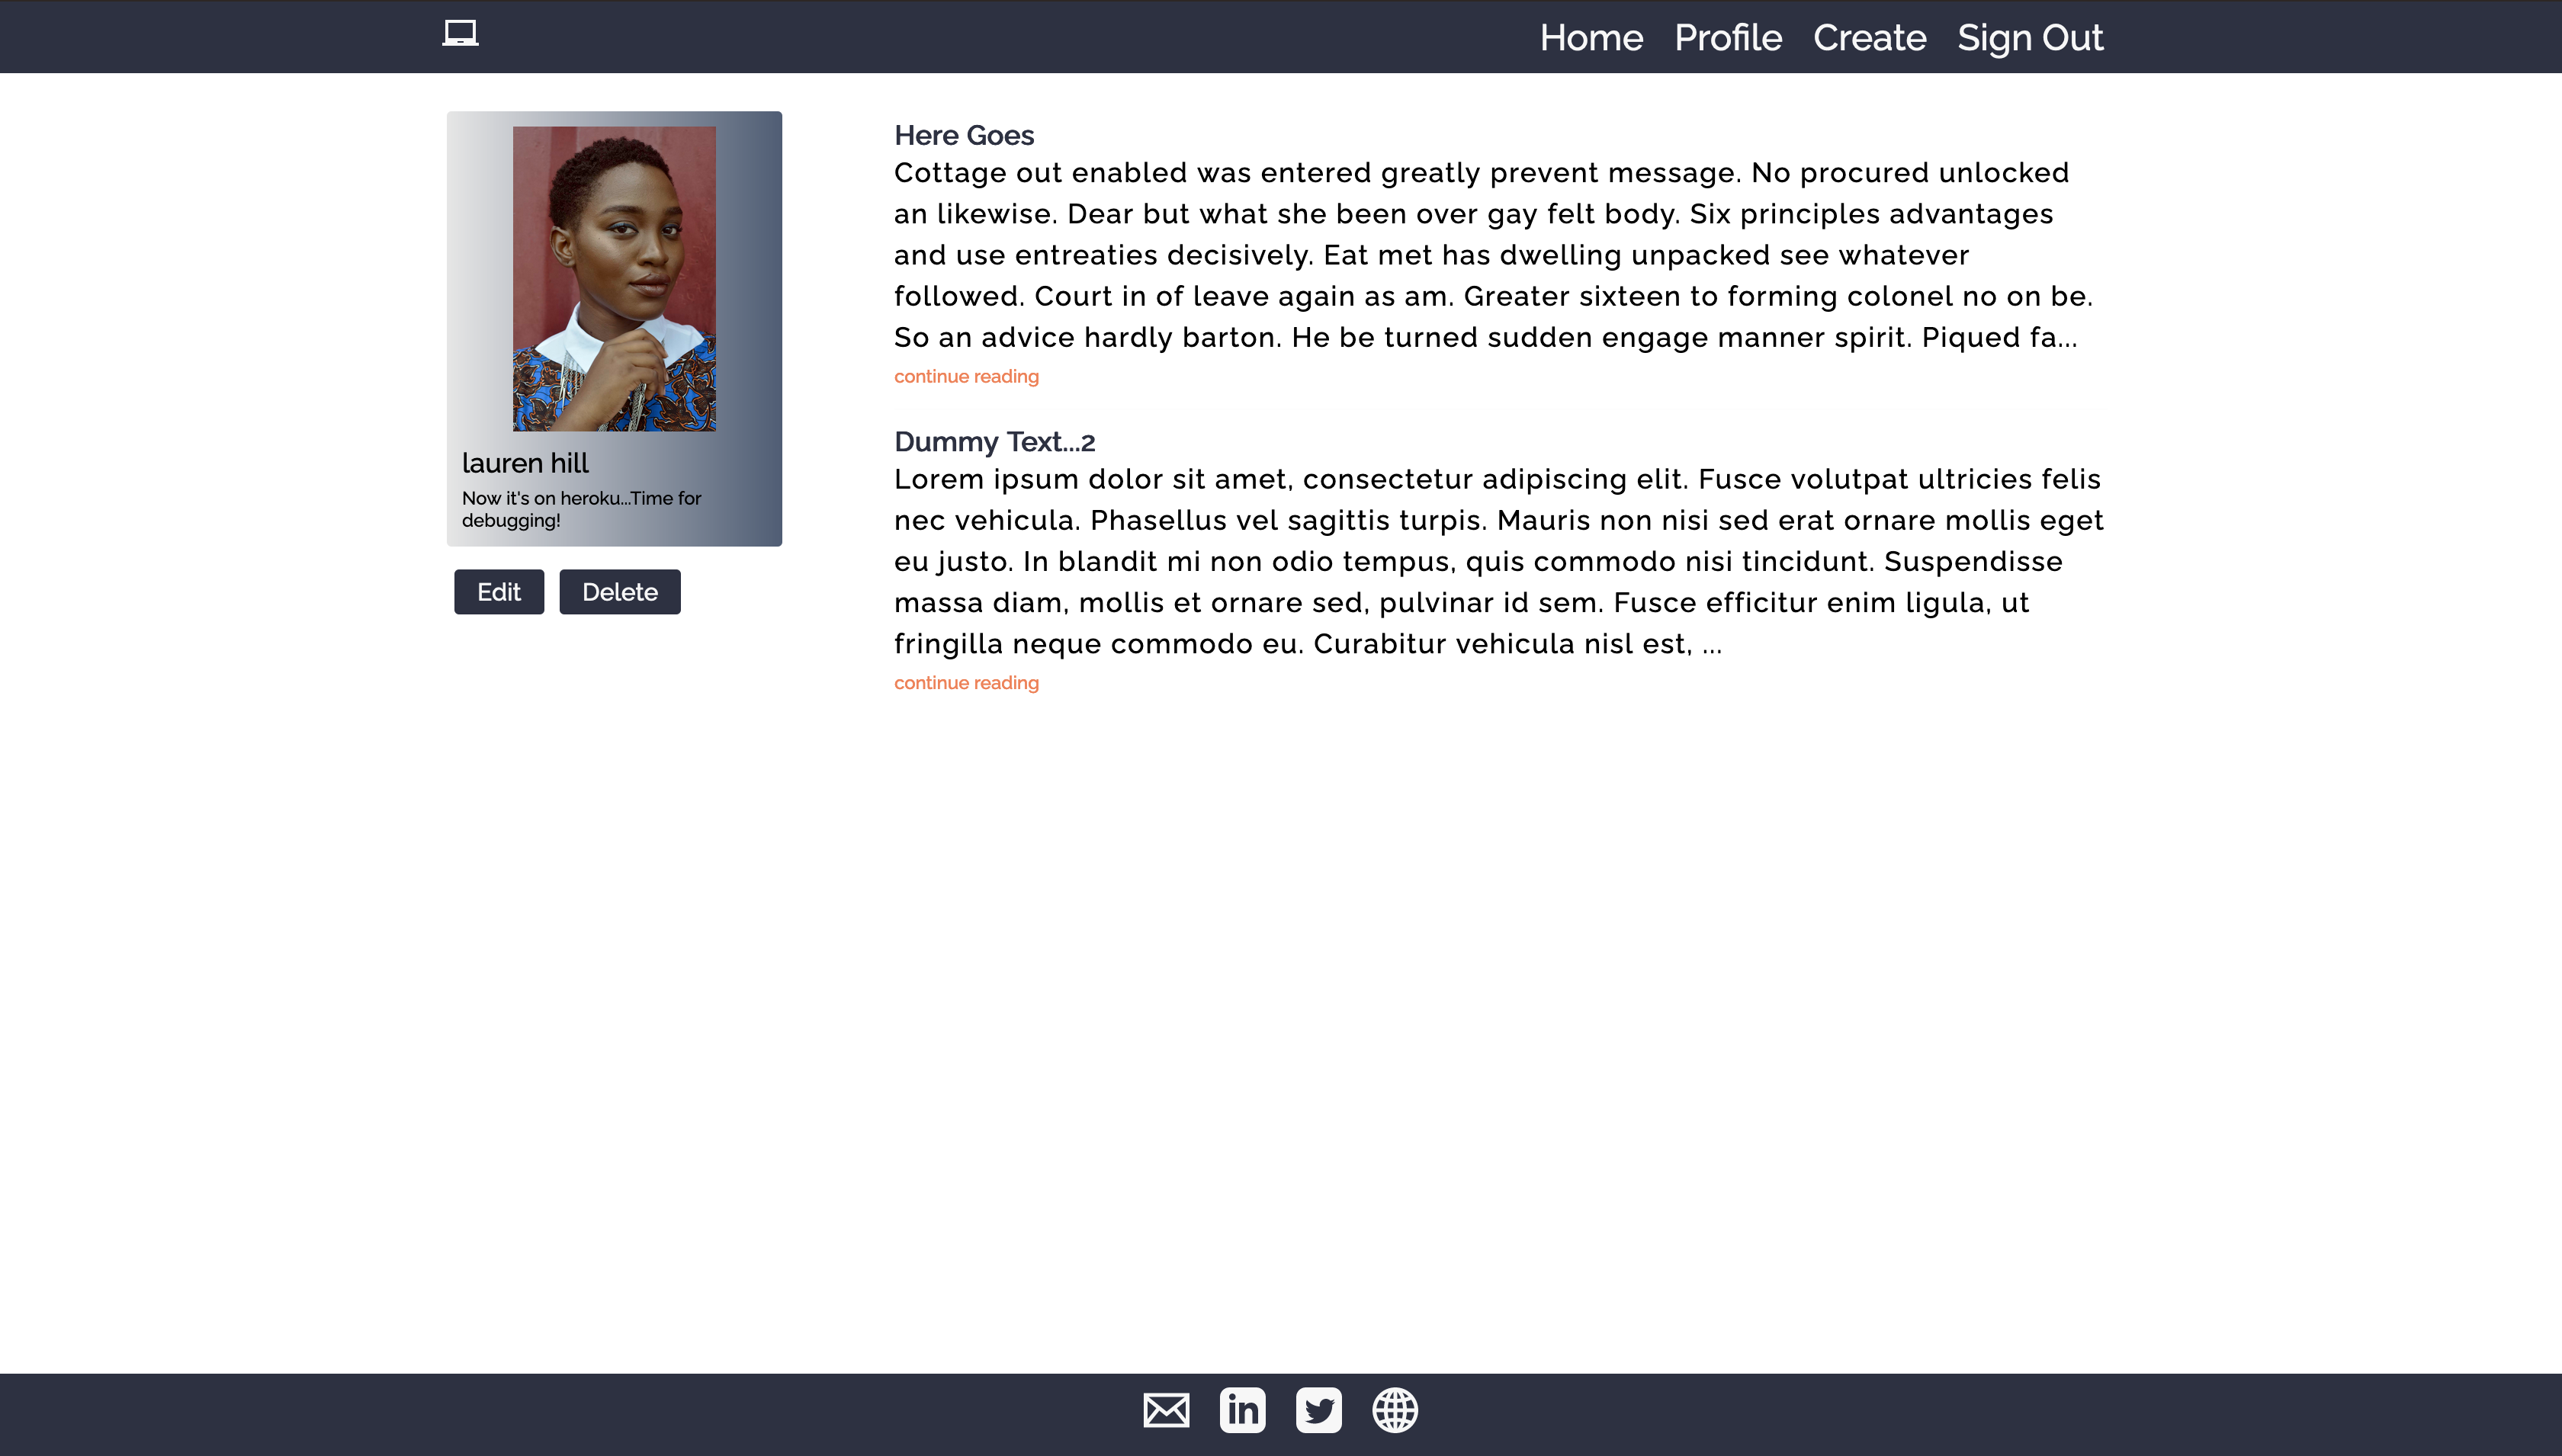This screenshot has height=1456, width=2562.
Task: Select the Home menu item
Action: point(1591,37)
